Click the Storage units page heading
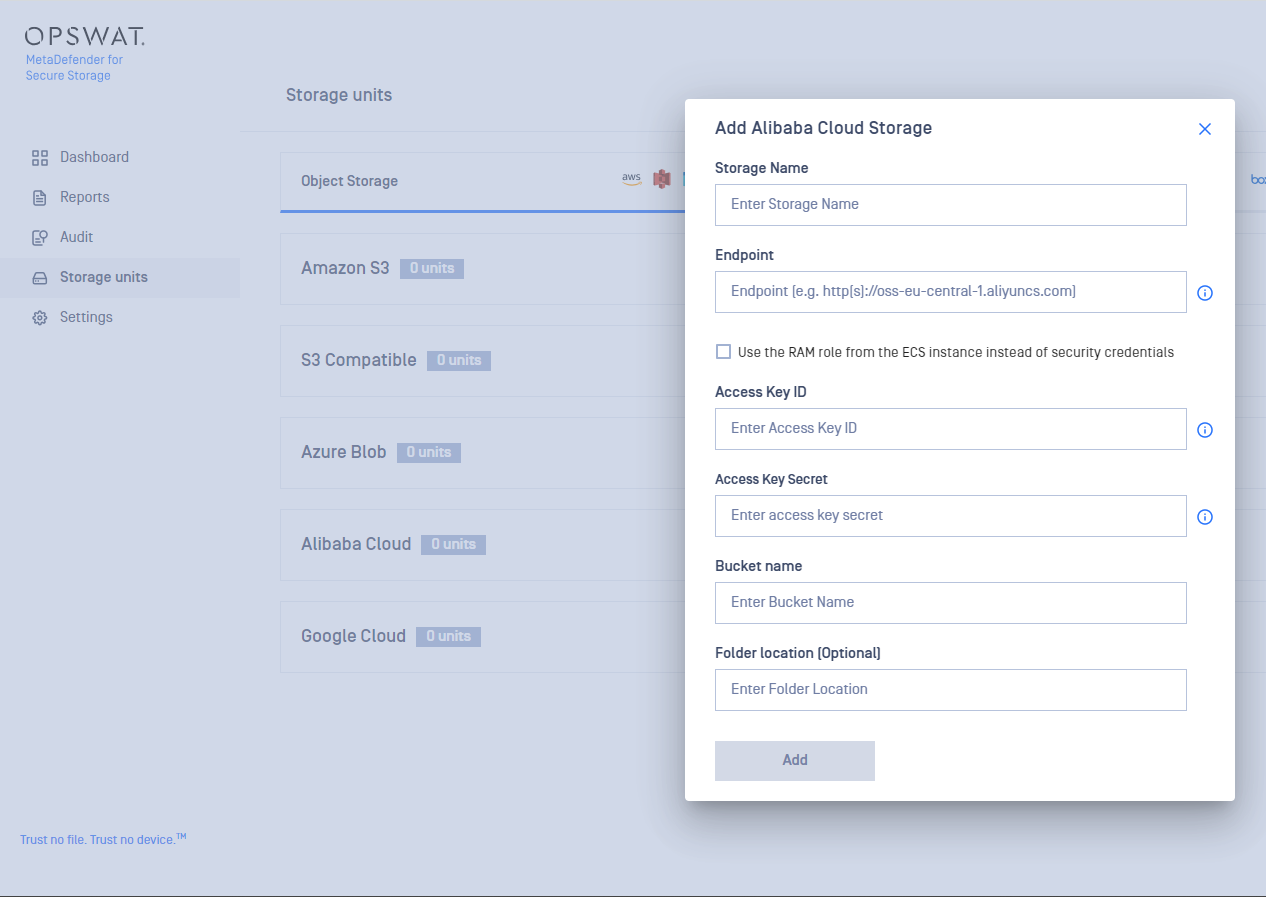This screenshot has width=1266, height=897. 339,95
